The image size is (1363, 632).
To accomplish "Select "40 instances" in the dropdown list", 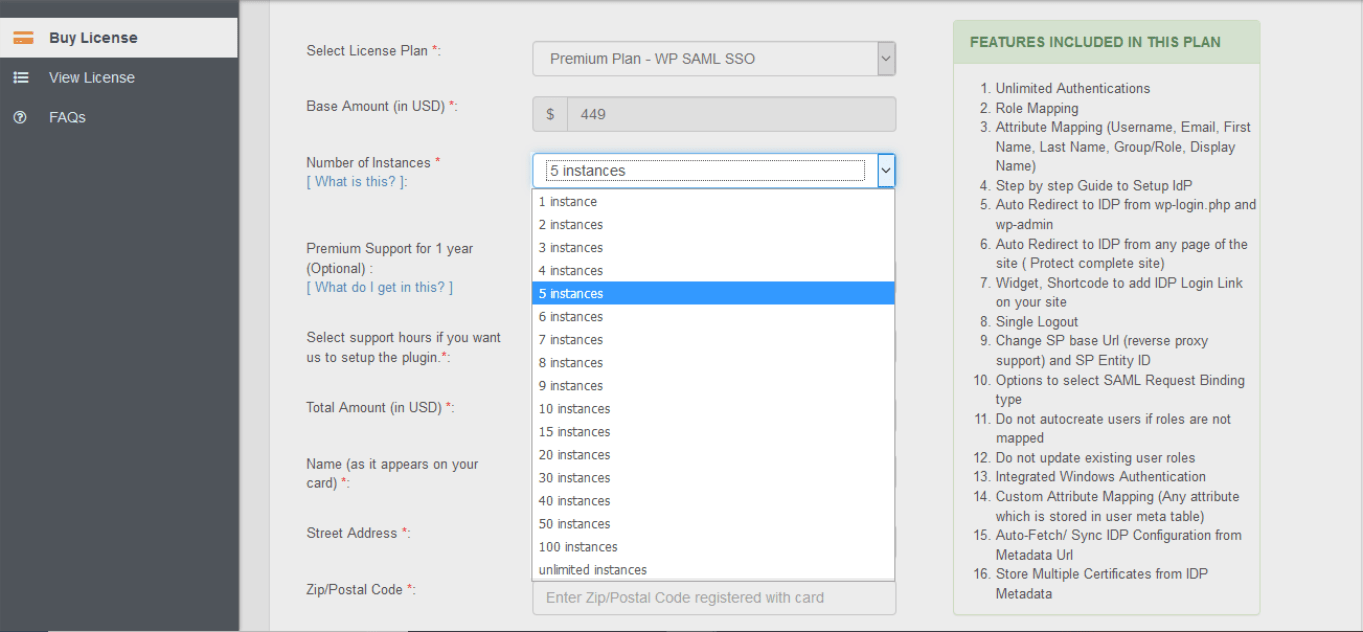I will point(714,501).
